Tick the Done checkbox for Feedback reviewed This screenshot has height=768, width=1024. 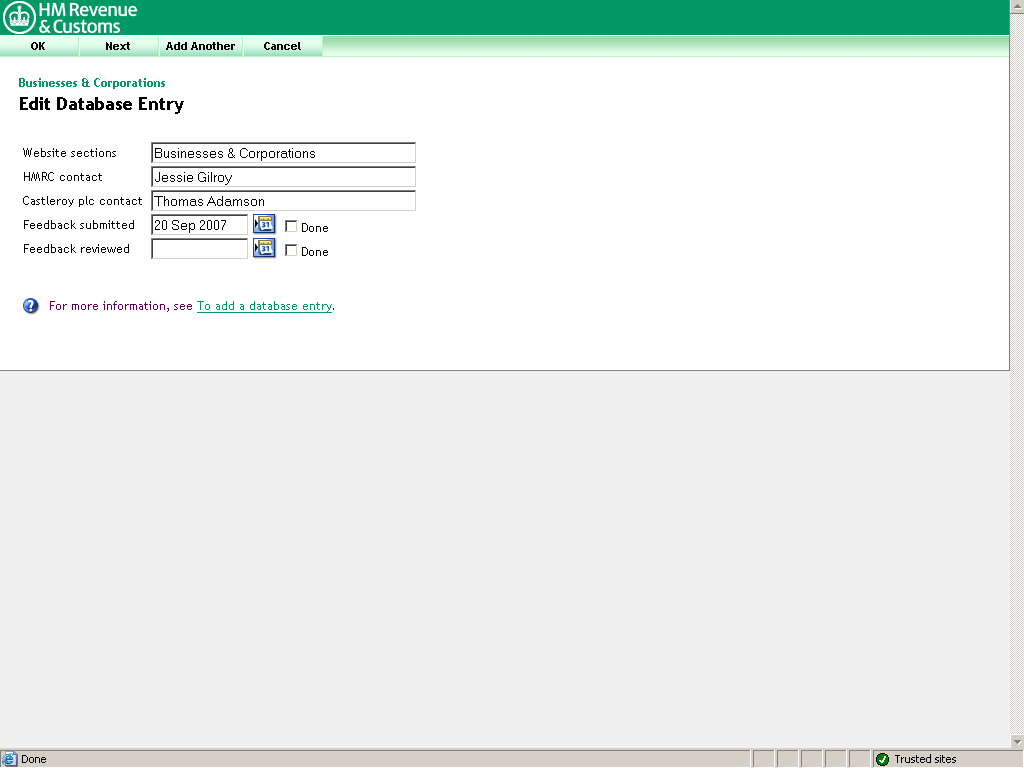291,251
